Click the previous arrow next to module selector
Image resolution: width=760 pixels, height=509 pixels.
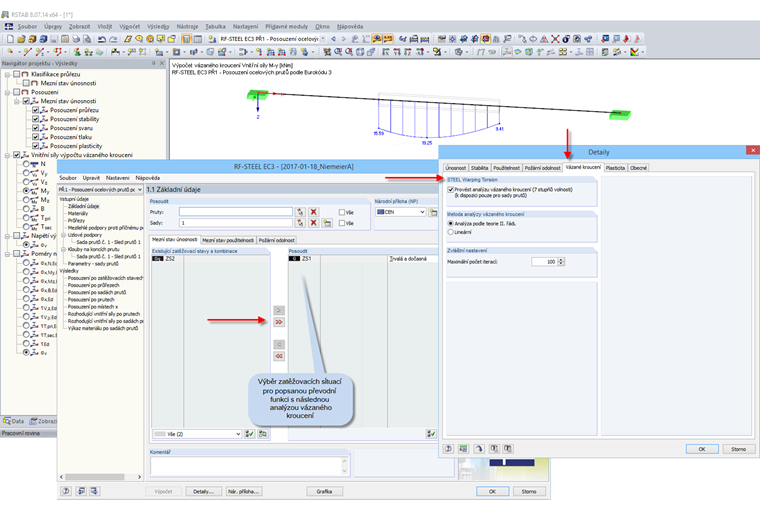tap(333, 39)
